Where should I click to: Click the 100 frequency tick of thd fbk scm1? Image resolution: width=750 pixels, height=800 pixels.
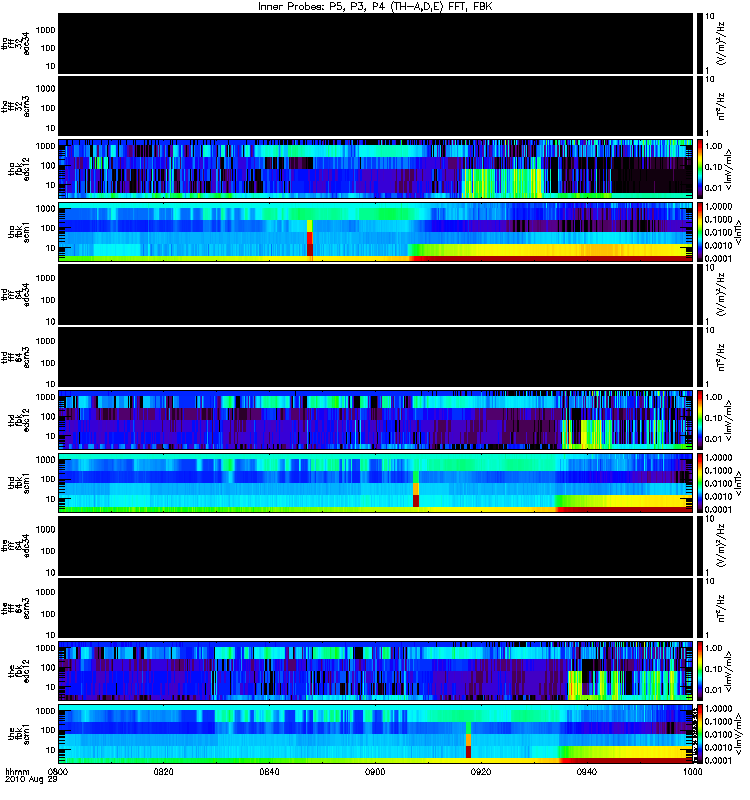tap(47, 479)
